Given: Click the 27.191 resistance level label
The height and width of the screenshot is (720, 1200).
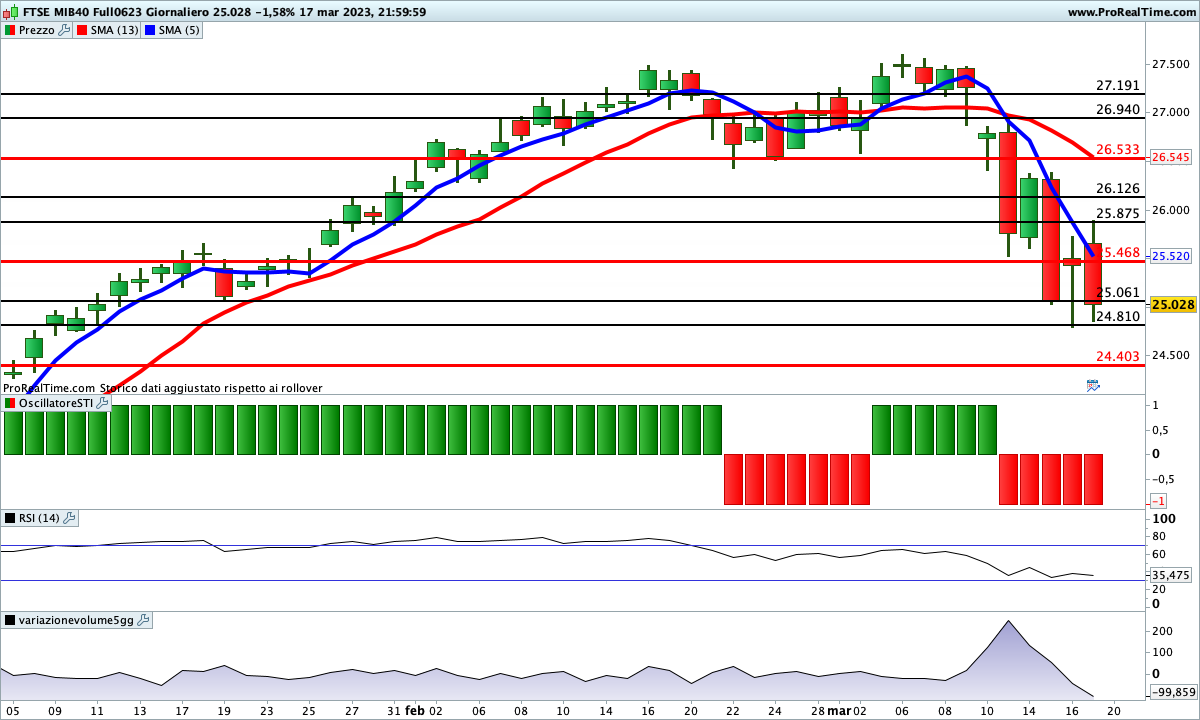Looking at the screenshot, I should pyautogui.click(x=1118, y=86).
